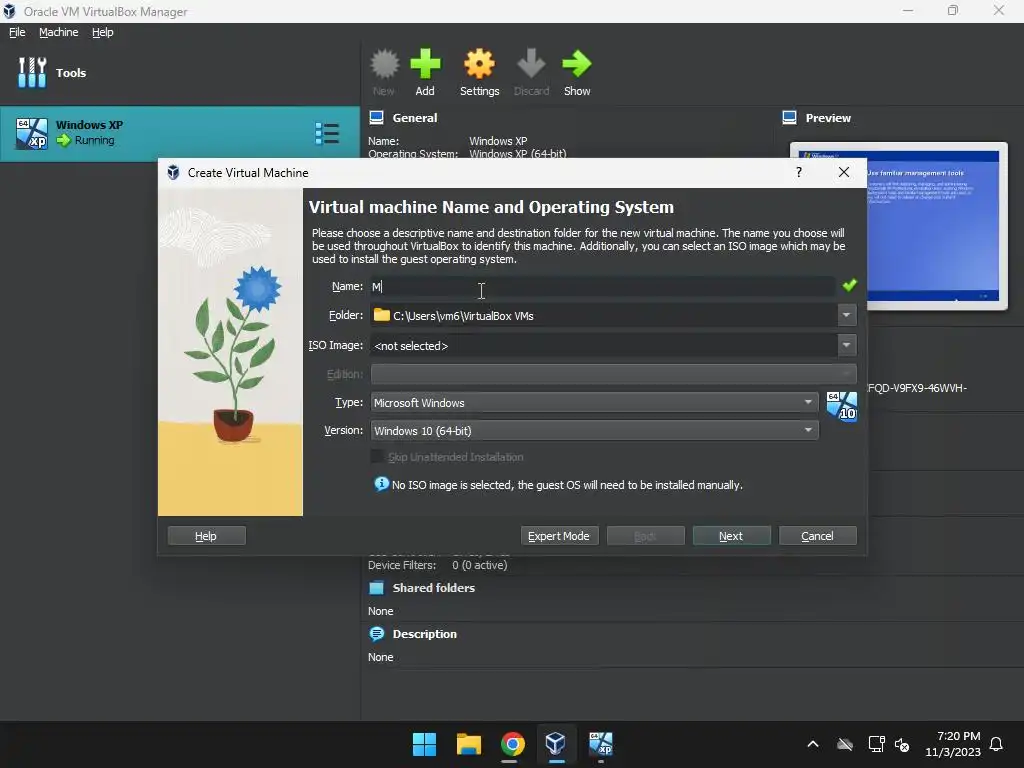Open File Explorer from the taskbar
The image size is (1024, 768).
(468, 744)
